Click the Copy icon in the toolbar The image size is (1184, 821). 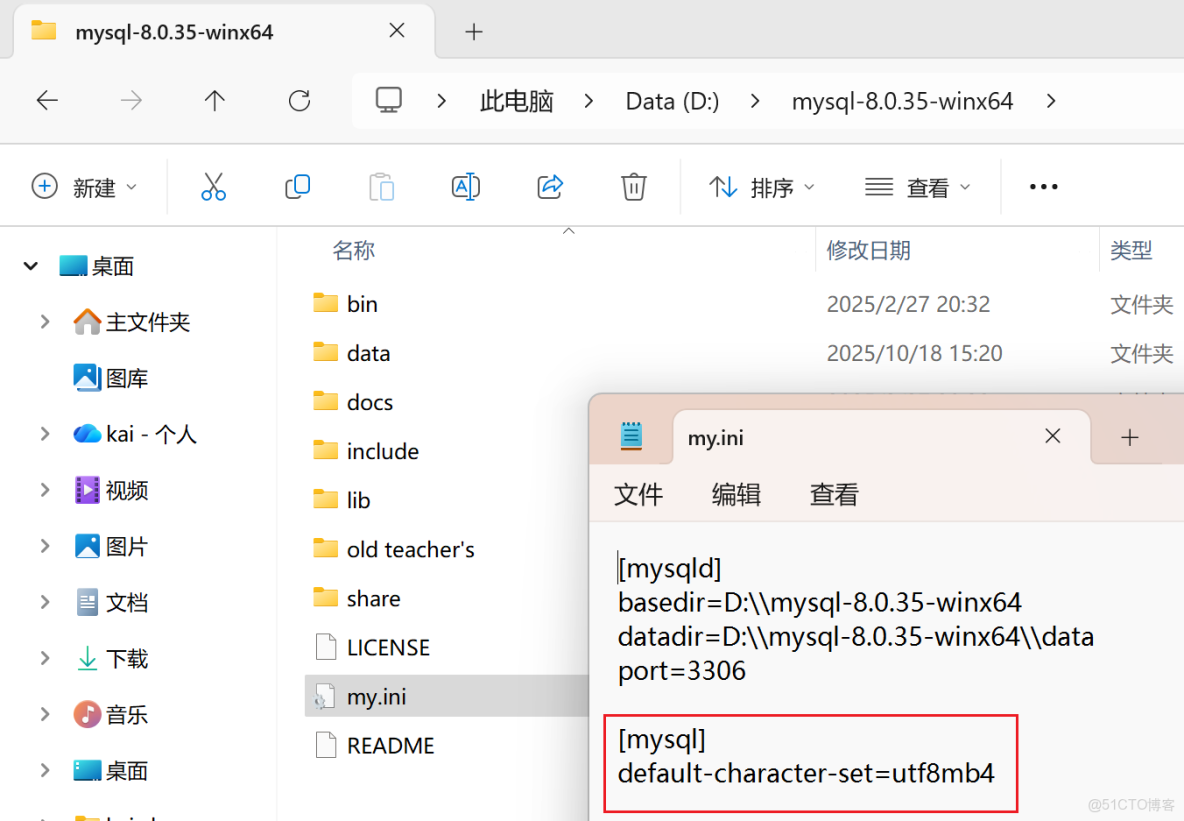click(297, 186)
